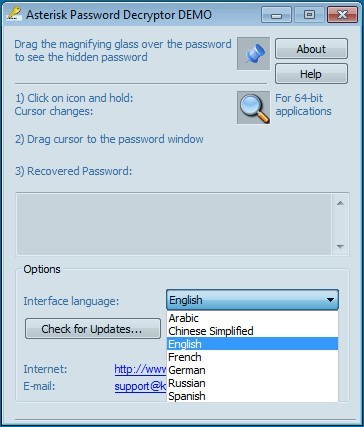Open the Help button
The height and width of the screenshot is (427, 364).
point(311,74)
